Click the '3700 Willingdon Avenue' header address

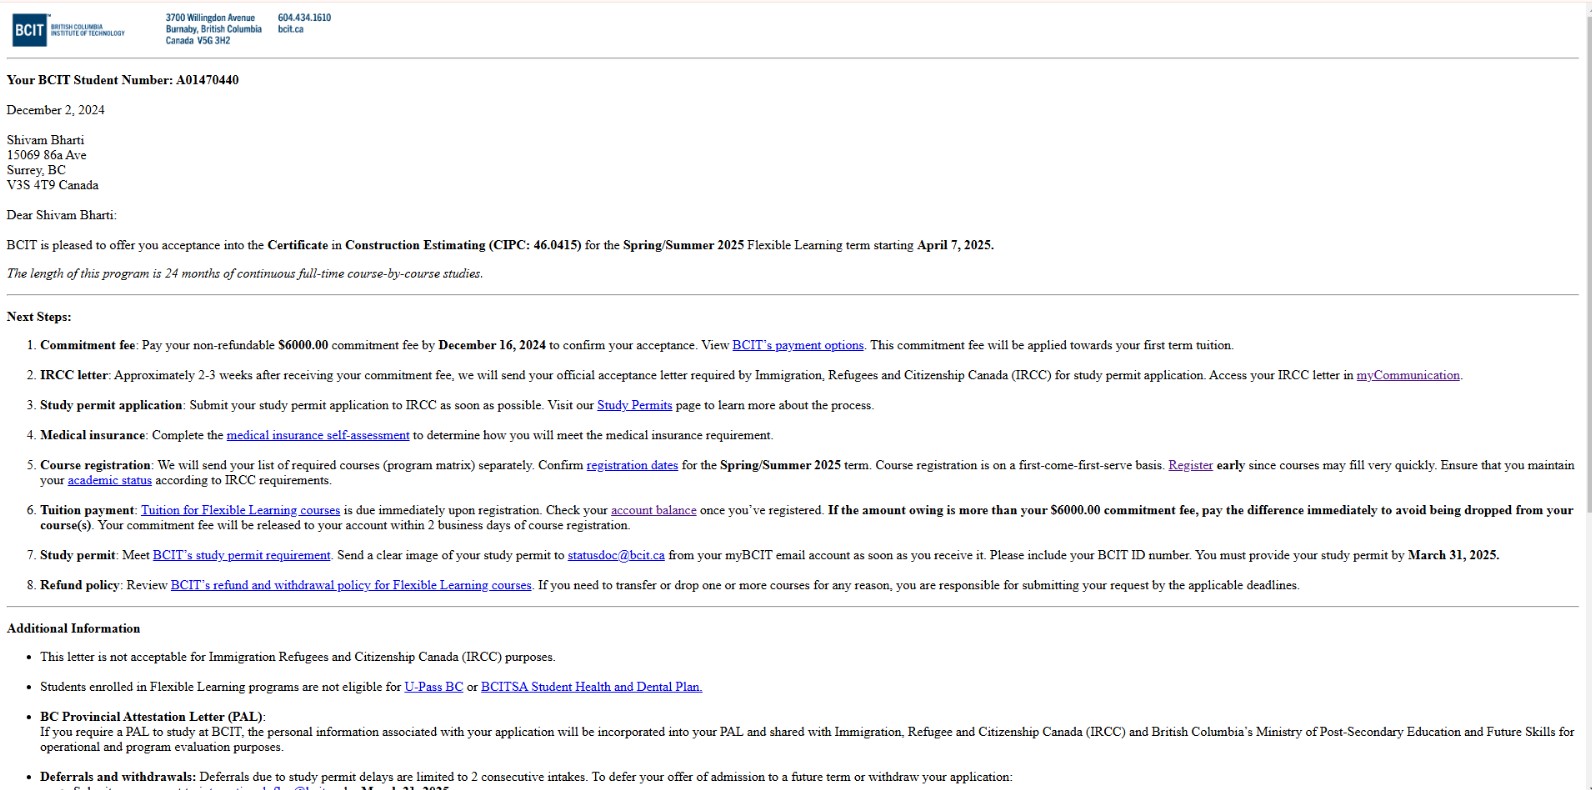[210, 18]
